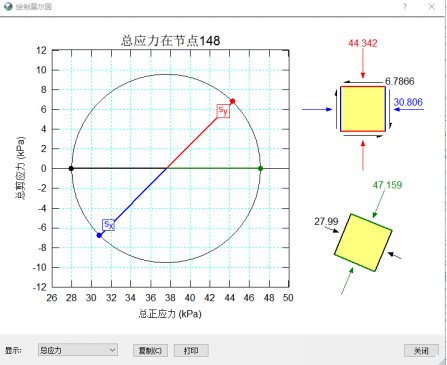Click the blue Sx point on the circle
This screenshot has width=447, height=365.
[x=99, y=235]
